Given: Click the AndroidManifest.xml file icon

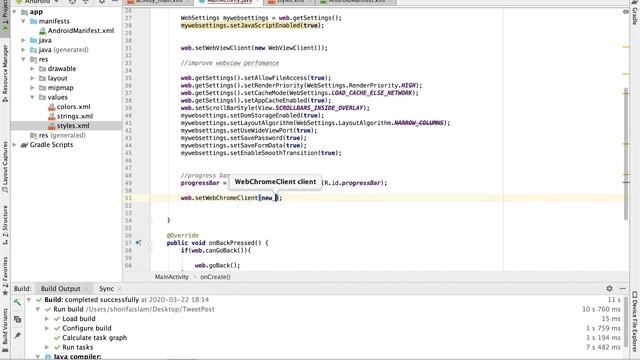Looking at the screenshot, I should tap(42, 31).
